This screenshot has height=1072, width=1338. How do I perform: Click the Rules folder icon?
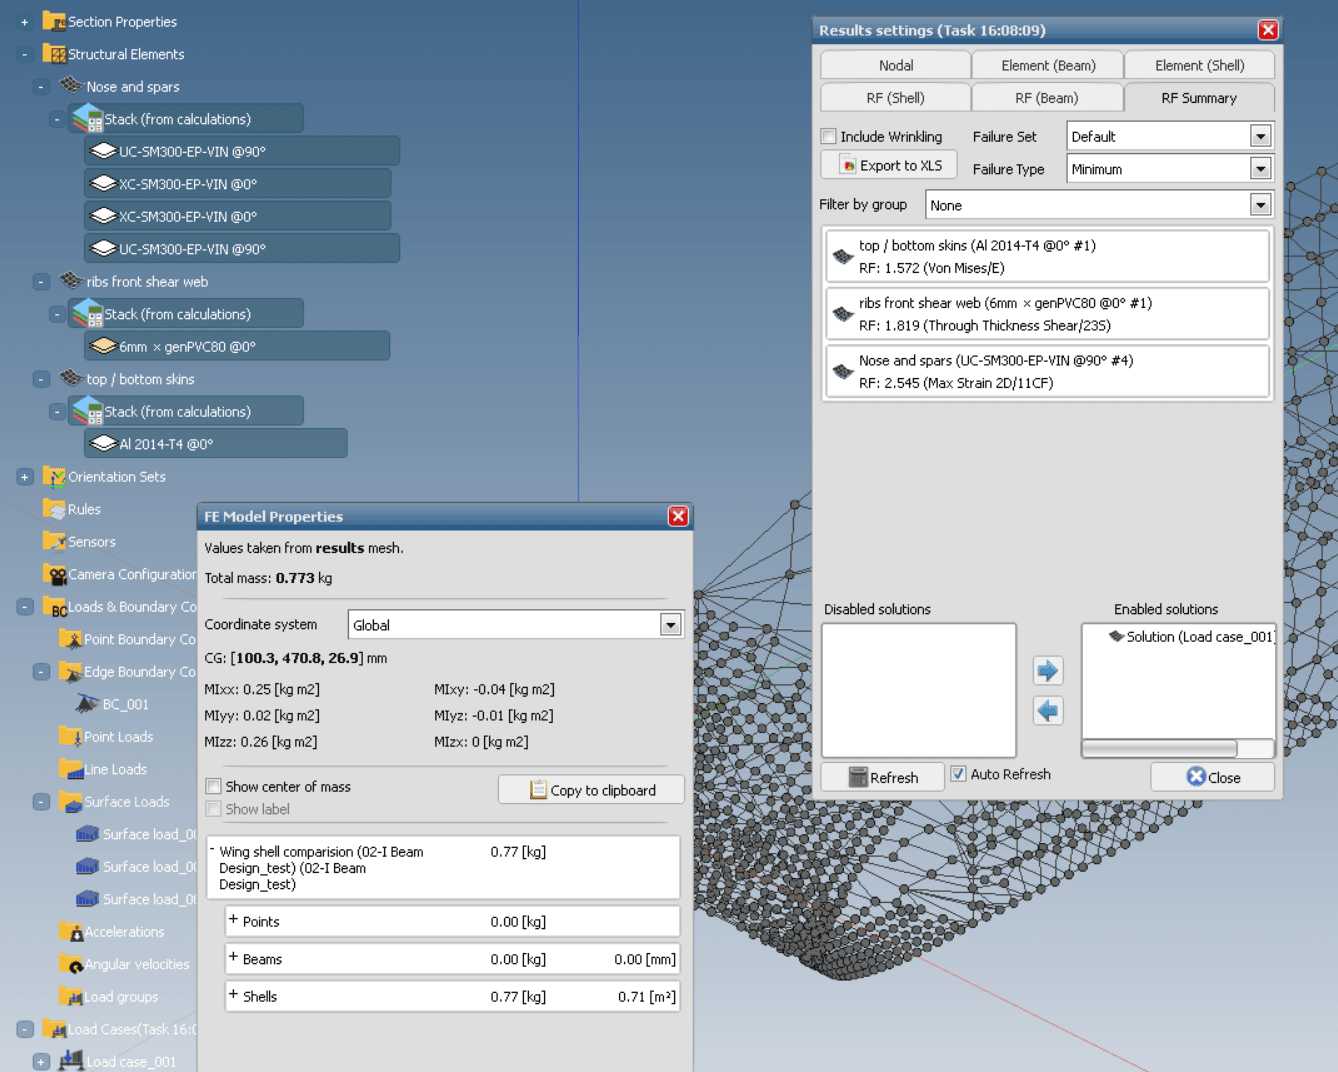tap(54, 509)
